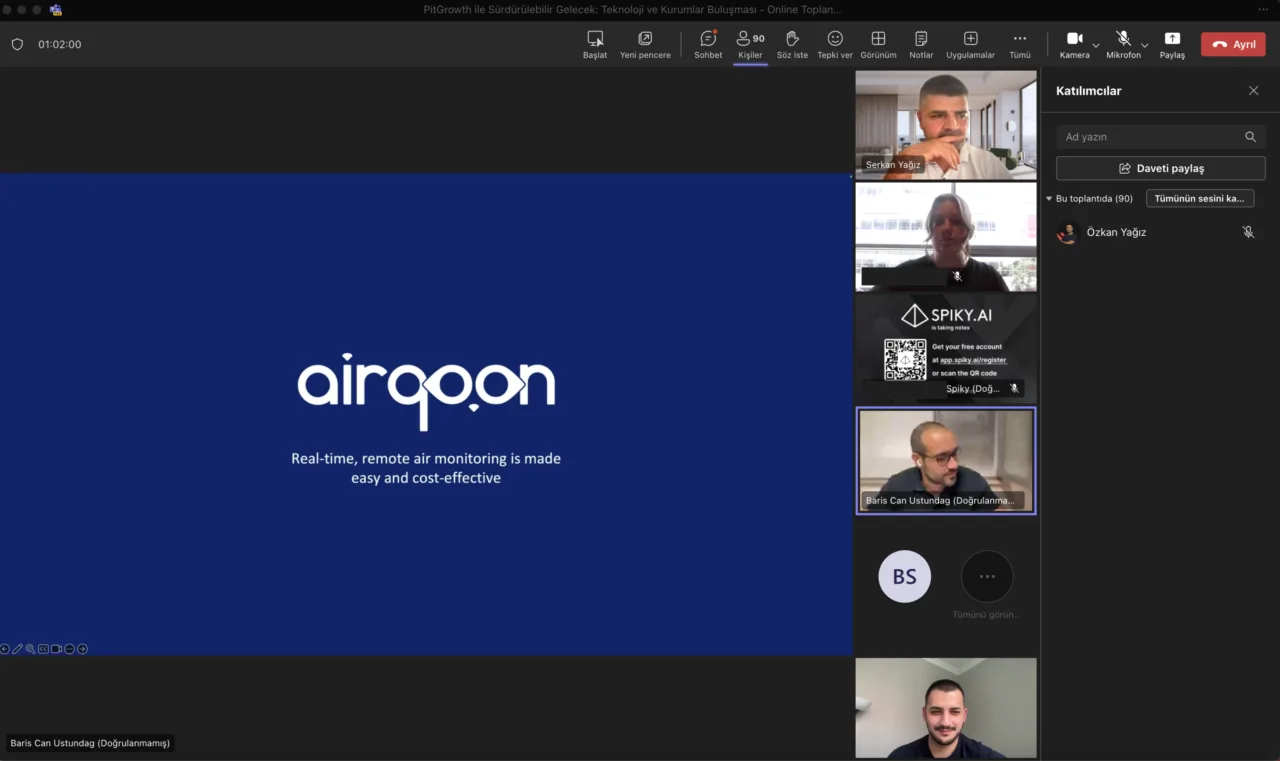Image resolution: width=1280 pixels, height=761 pixels.
Task: Click the search magnifier in participants panel
Action: [1250, 137]
